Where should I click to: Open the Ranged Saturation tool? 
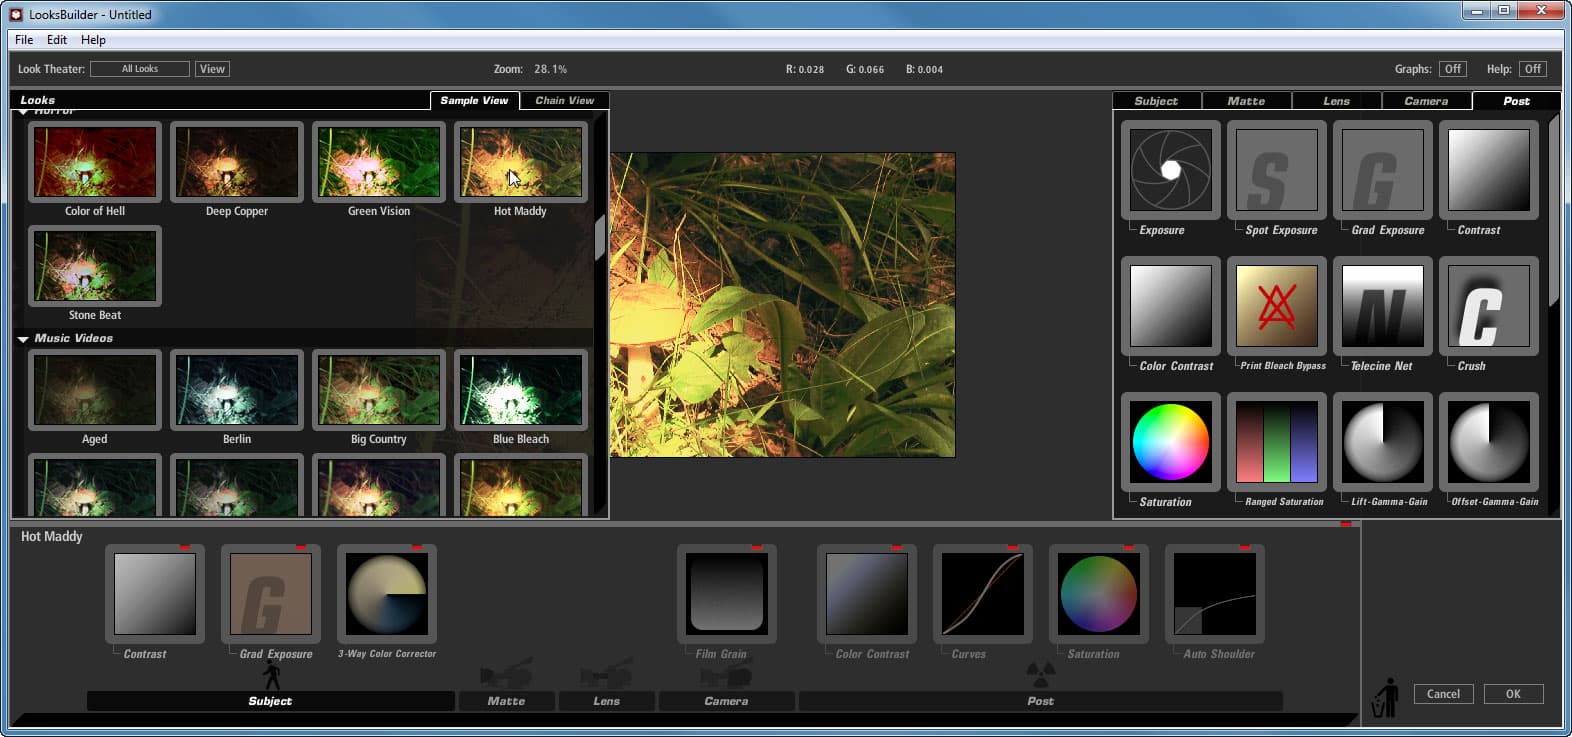[1276, 442]
